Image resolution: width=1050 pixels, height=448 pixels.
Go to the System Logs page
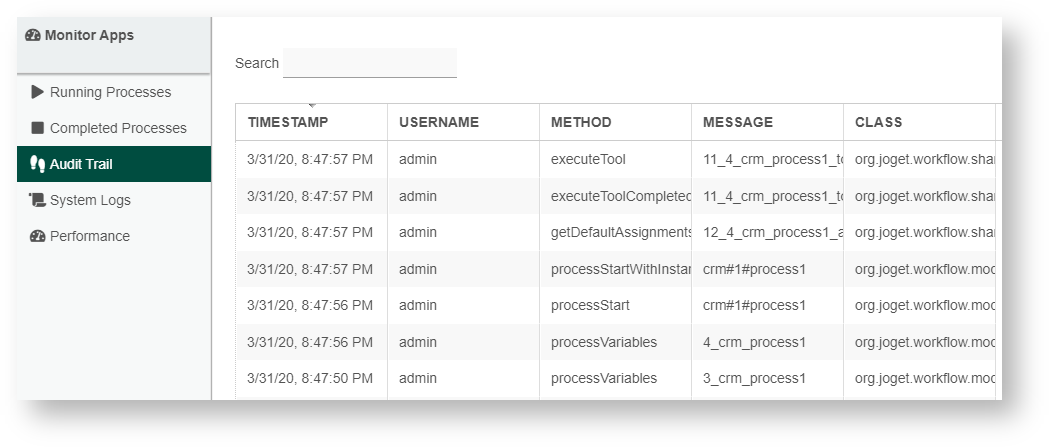[x=90, y=200]
